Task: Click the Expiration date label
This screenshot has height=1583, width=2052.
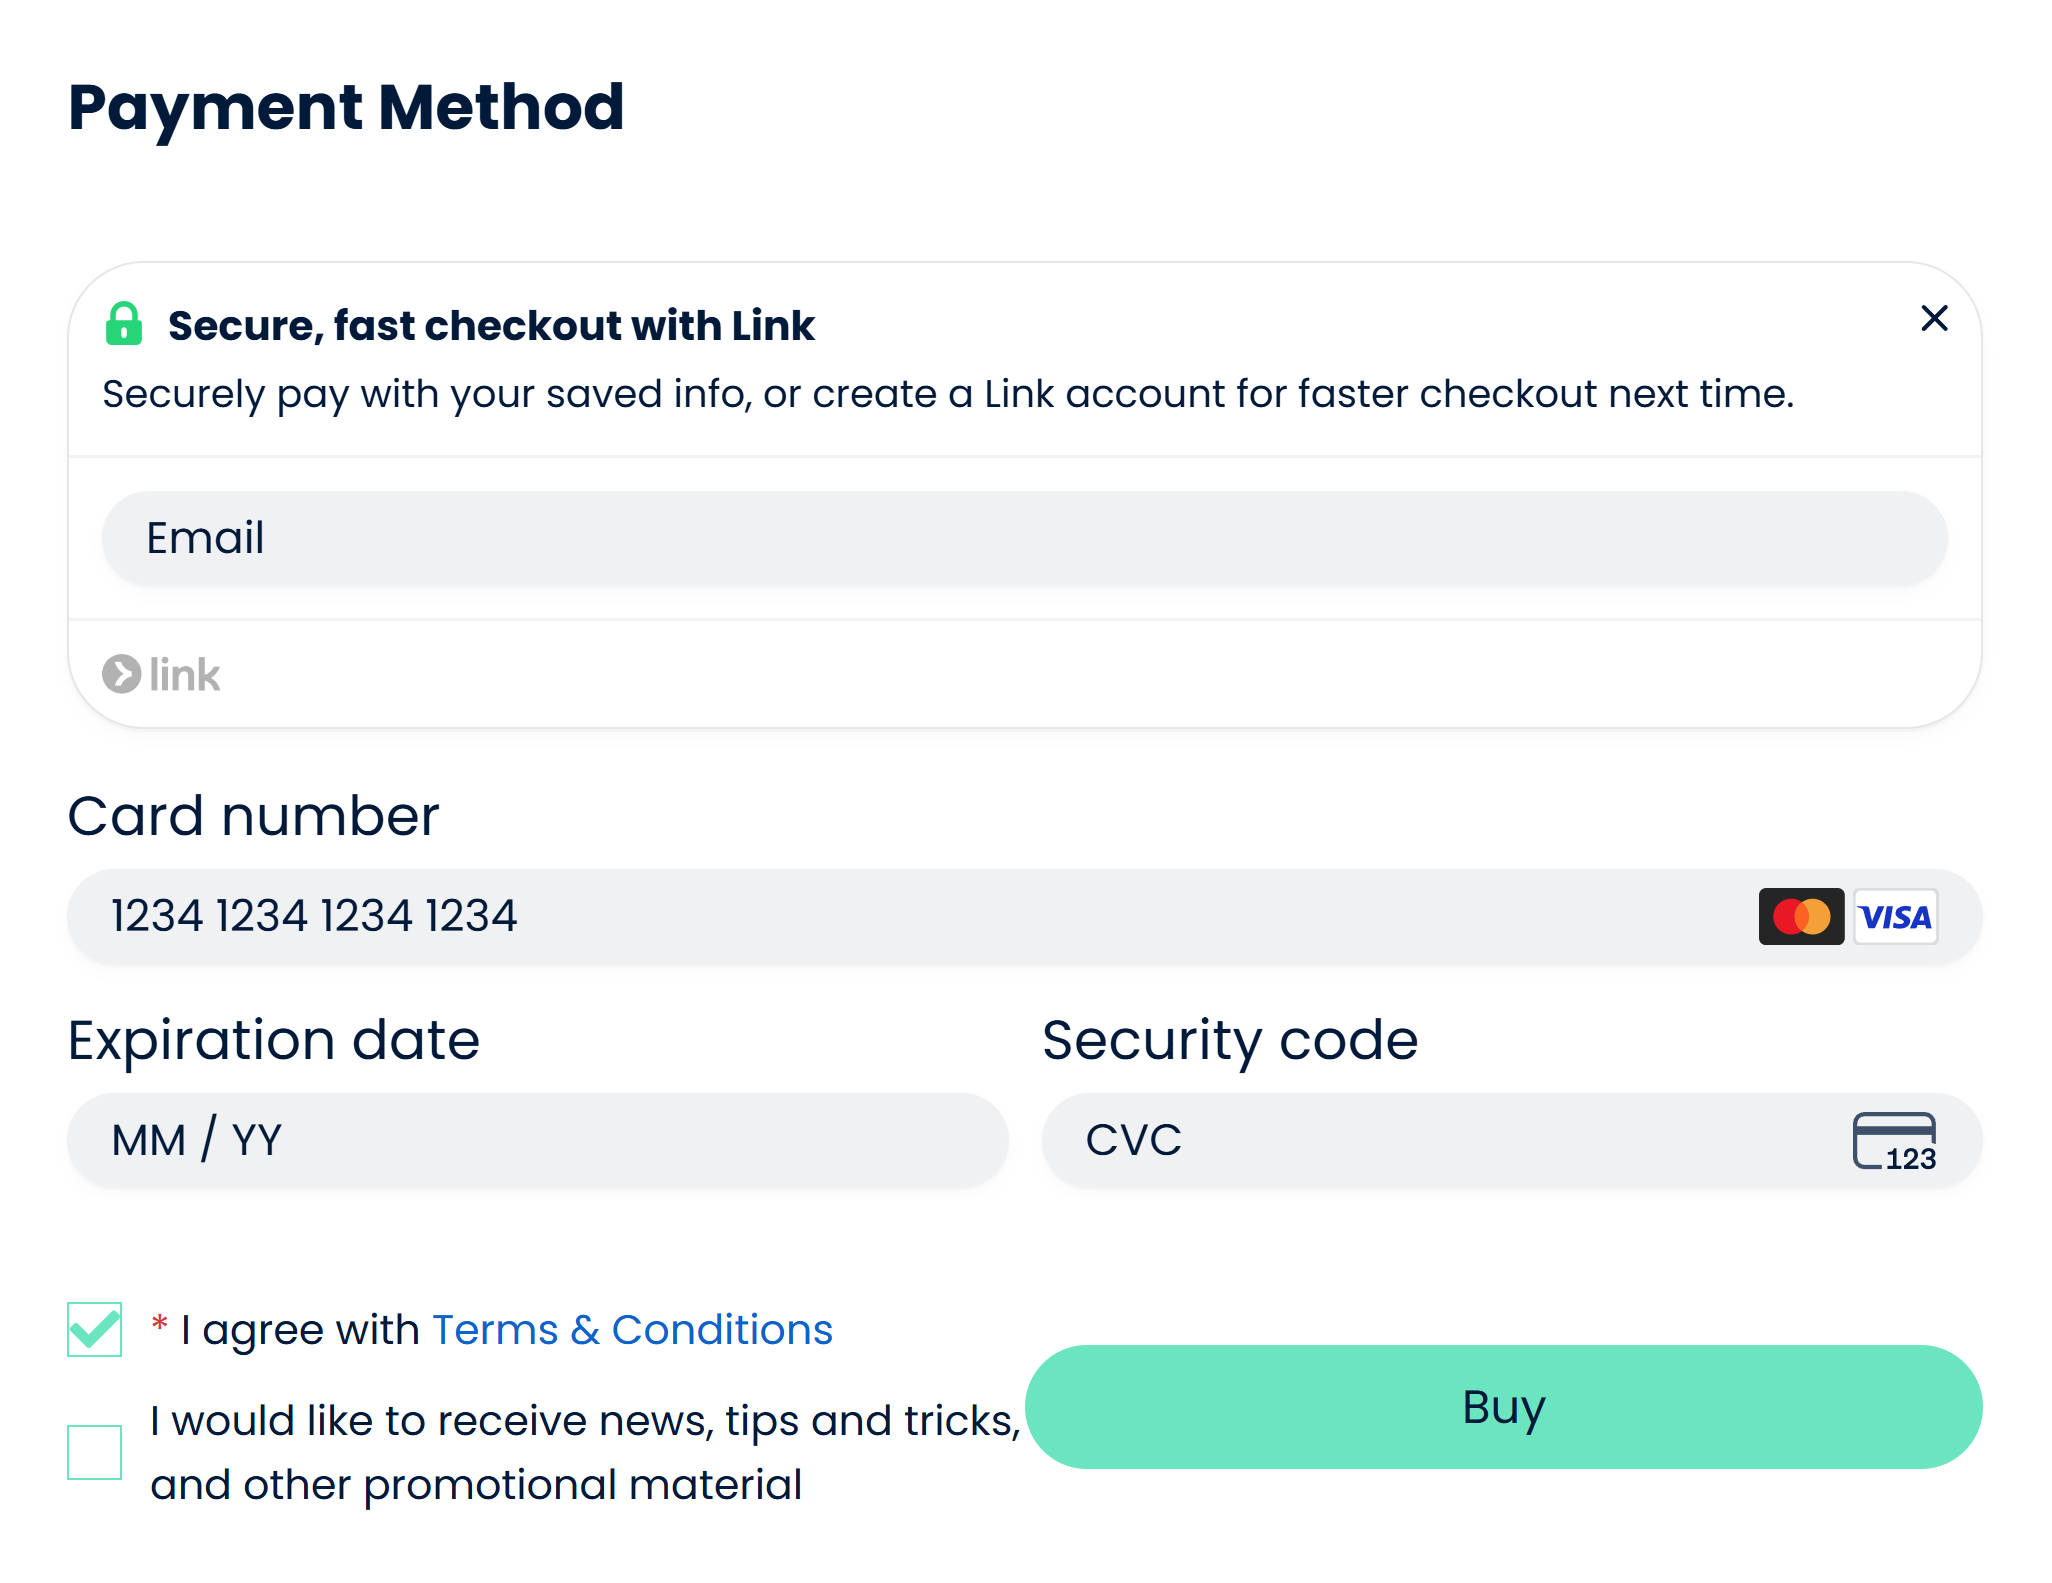Action: tap(274, 1040)
